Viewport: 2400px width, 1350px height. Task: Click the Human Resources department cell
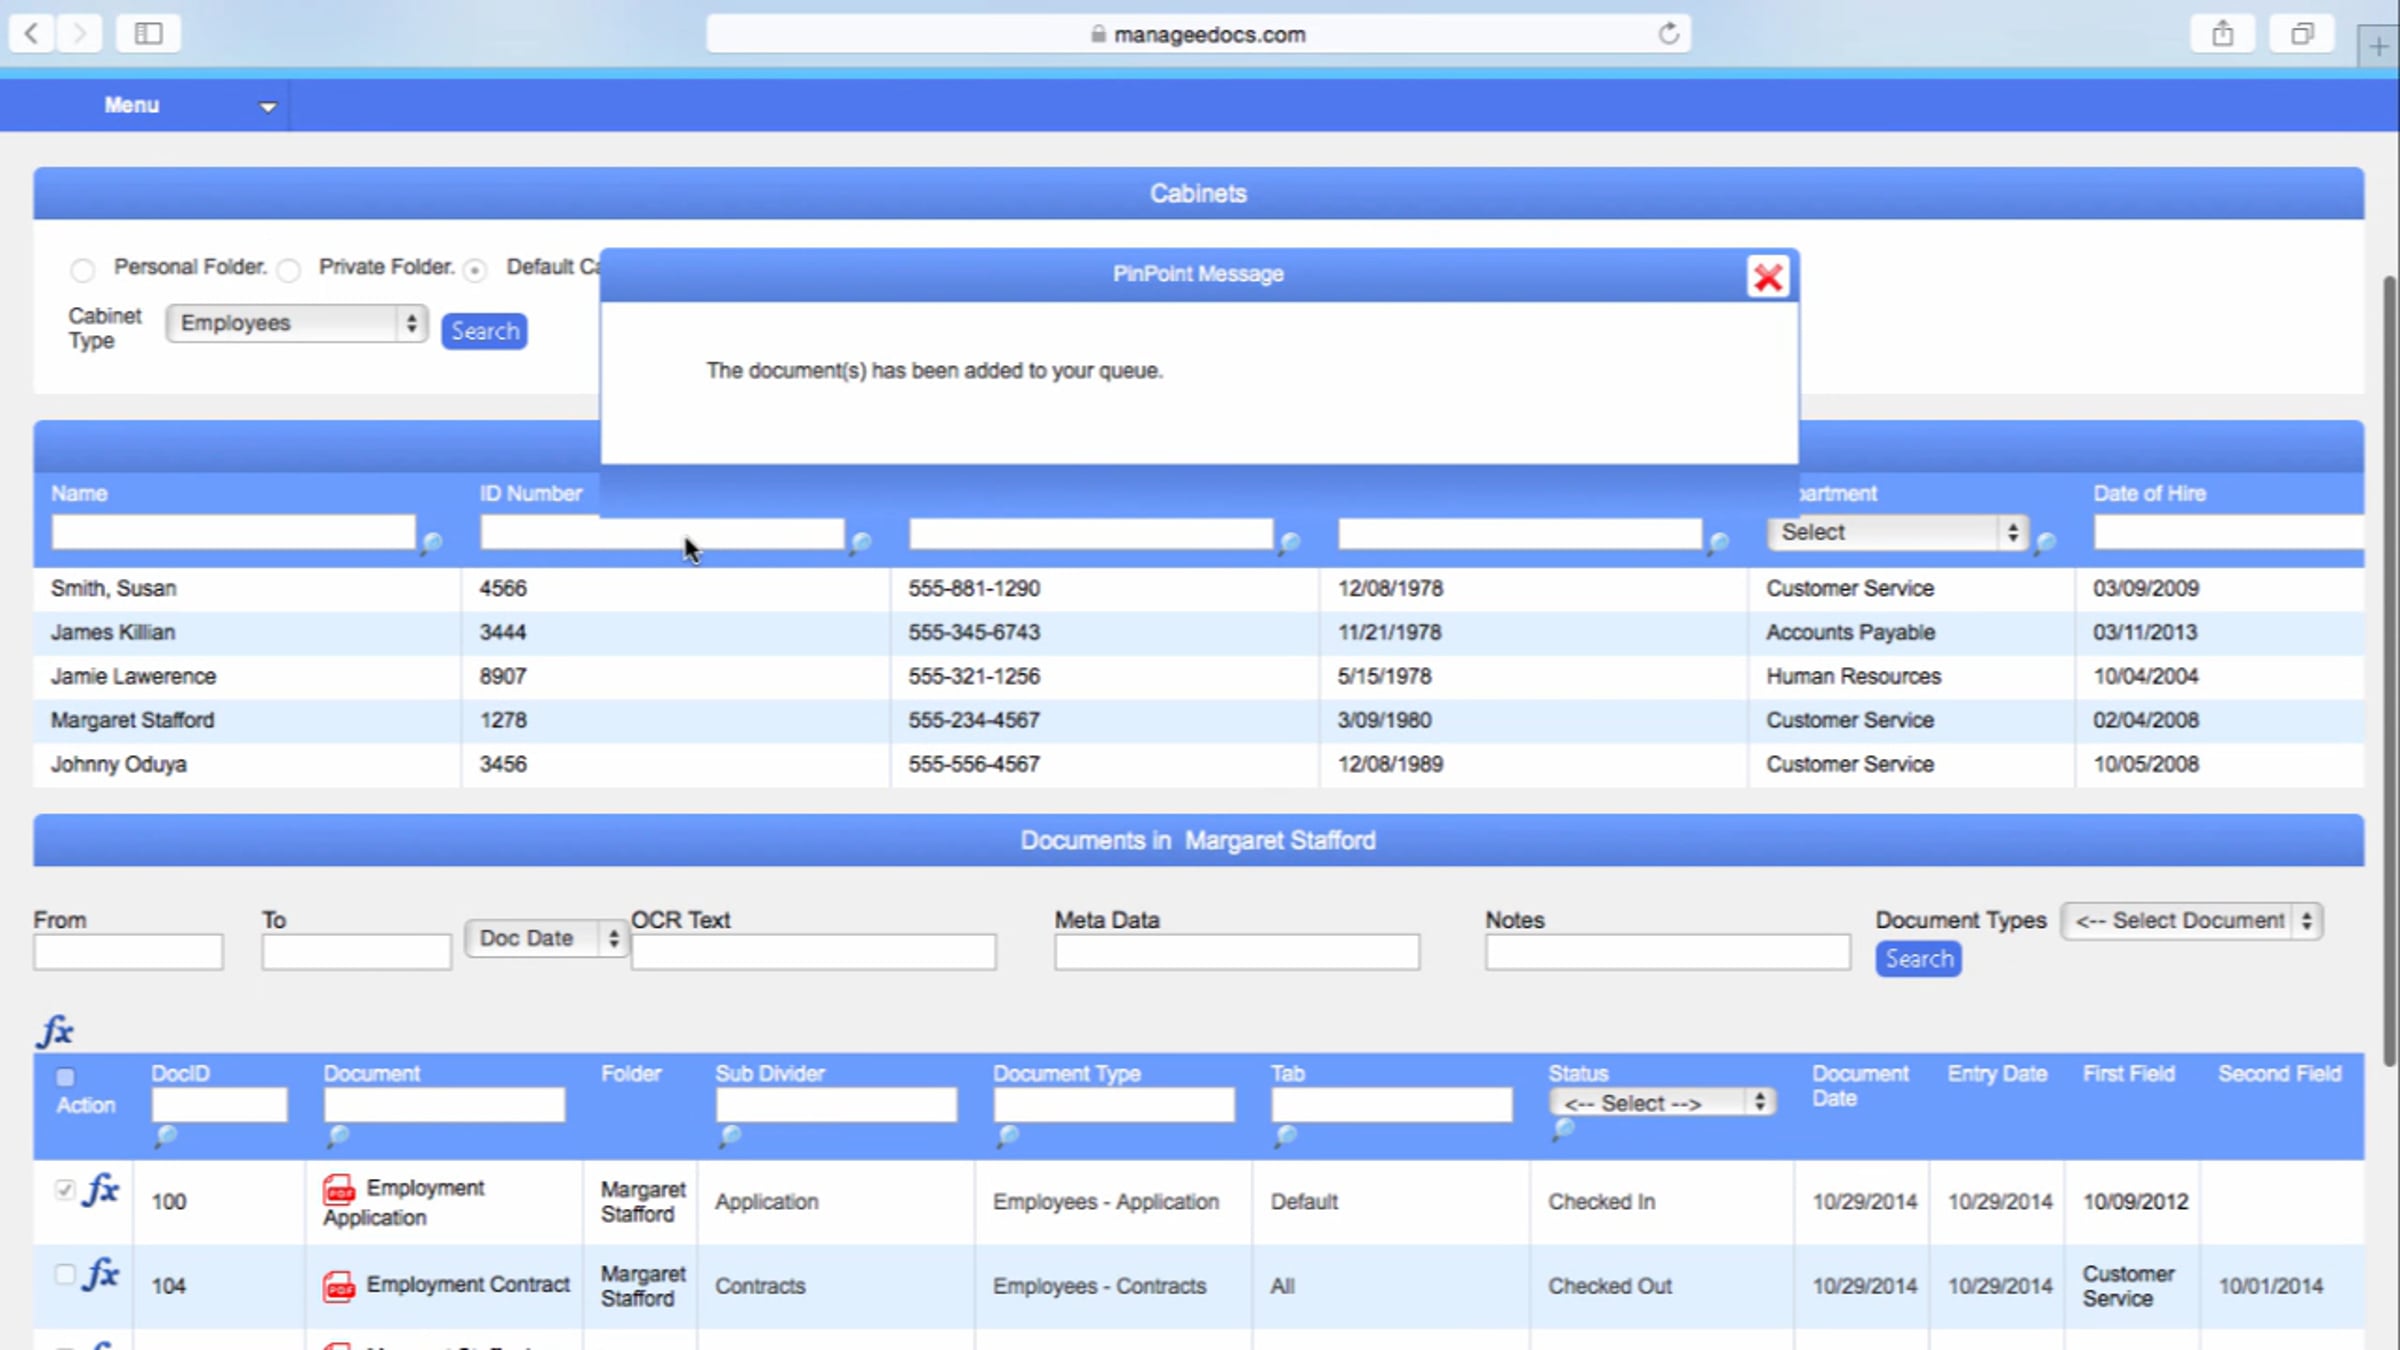[x=1853, y=677]
